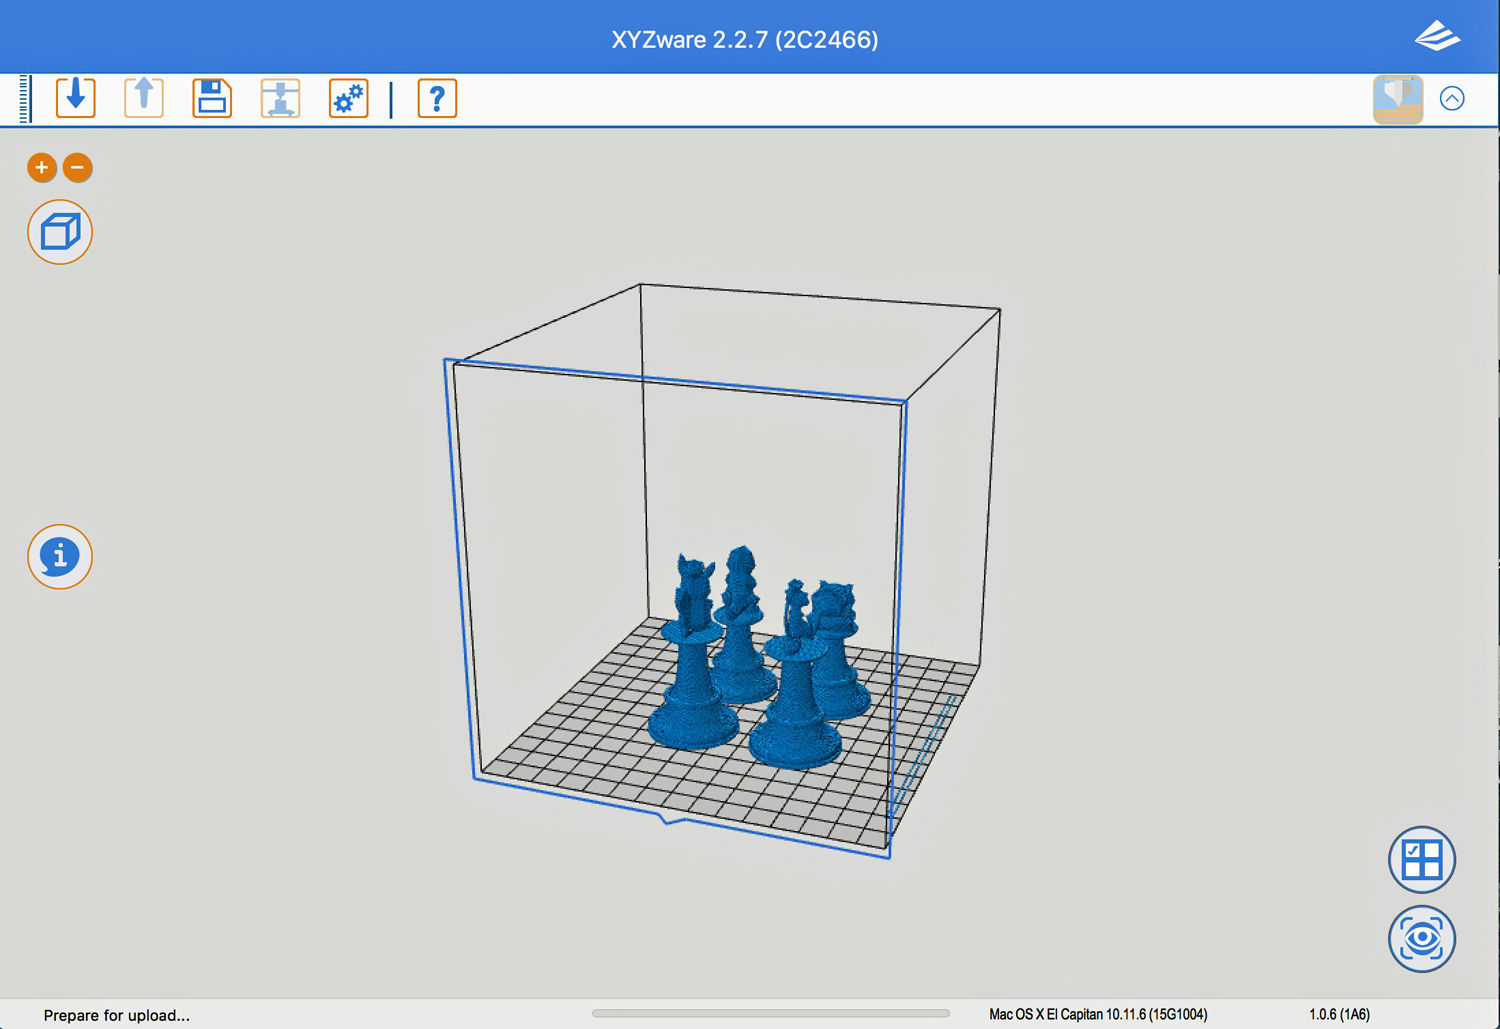
Task: Zoom out with the orange minus button
Action: 78,167
